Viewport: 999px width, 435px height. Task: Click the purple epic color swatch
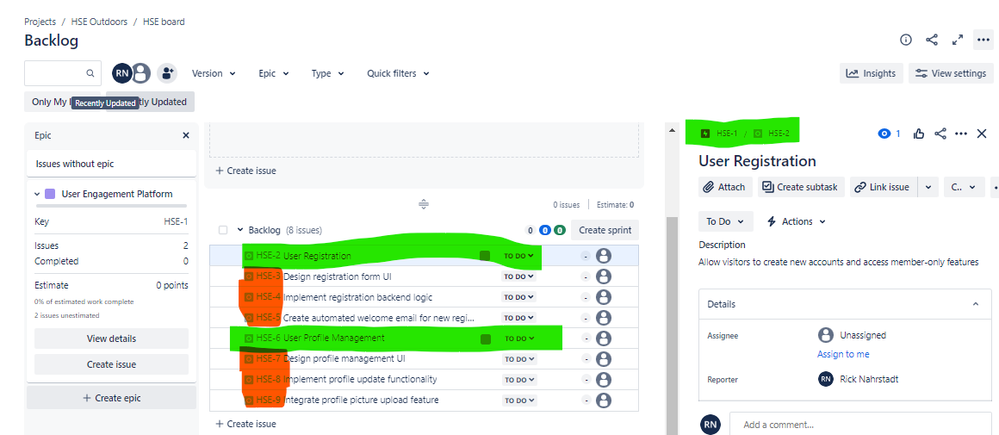coord(50,194)
